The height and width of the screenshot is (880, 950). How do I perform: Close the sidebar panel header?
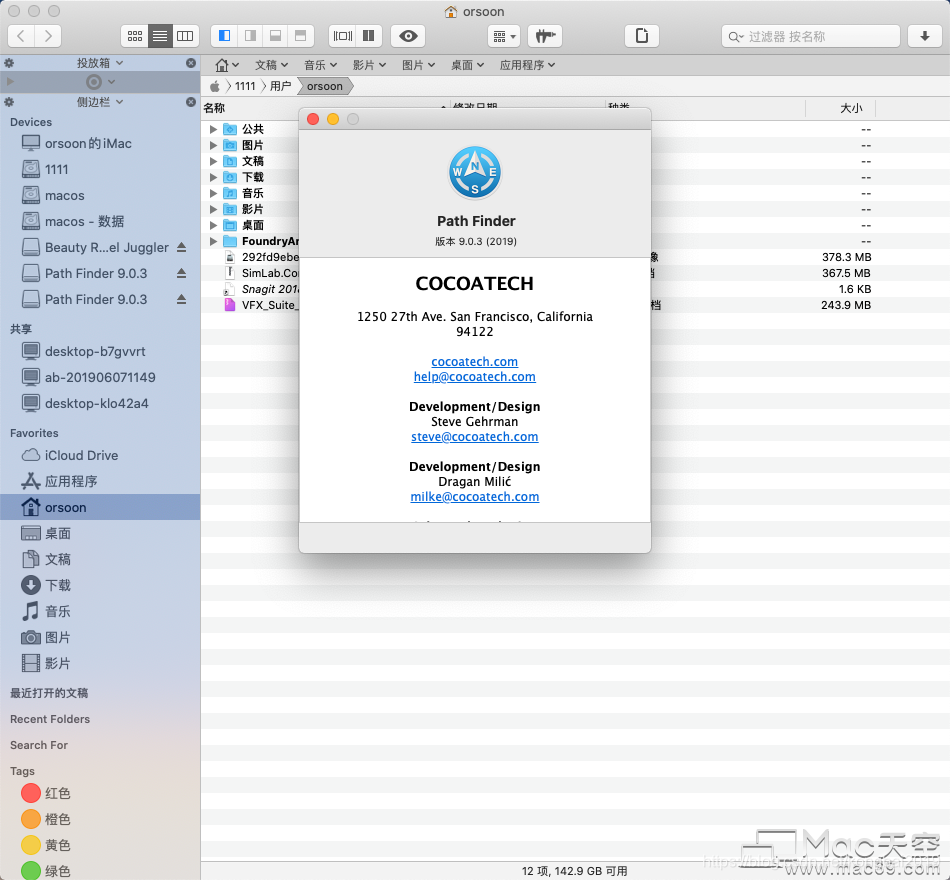(191, 102)
